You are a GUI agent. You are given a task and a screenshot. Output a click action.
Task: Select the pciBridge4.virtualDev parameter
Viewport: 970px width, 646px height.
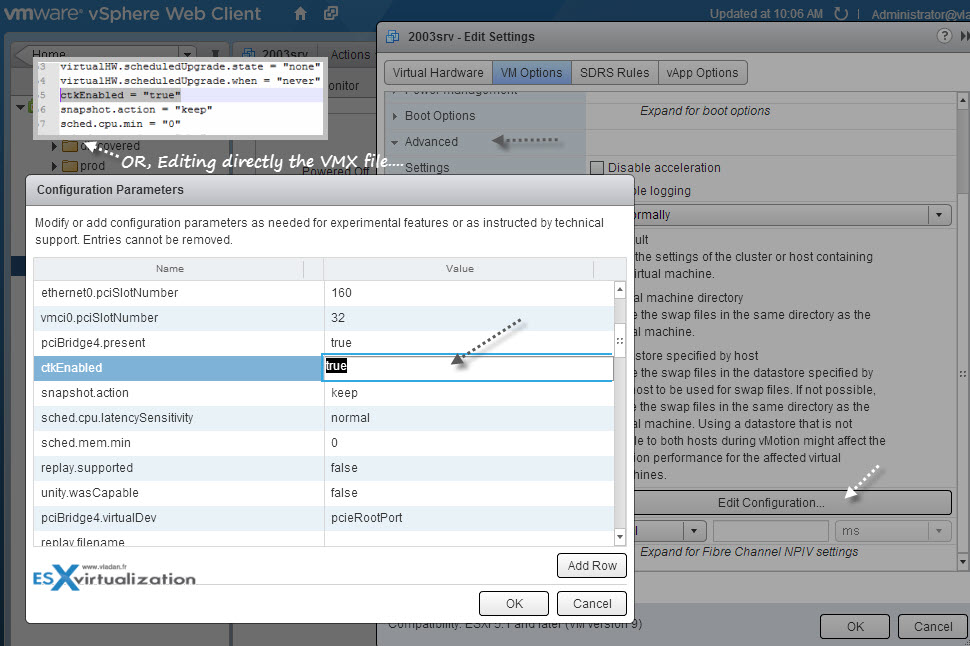tap(99, 518)
